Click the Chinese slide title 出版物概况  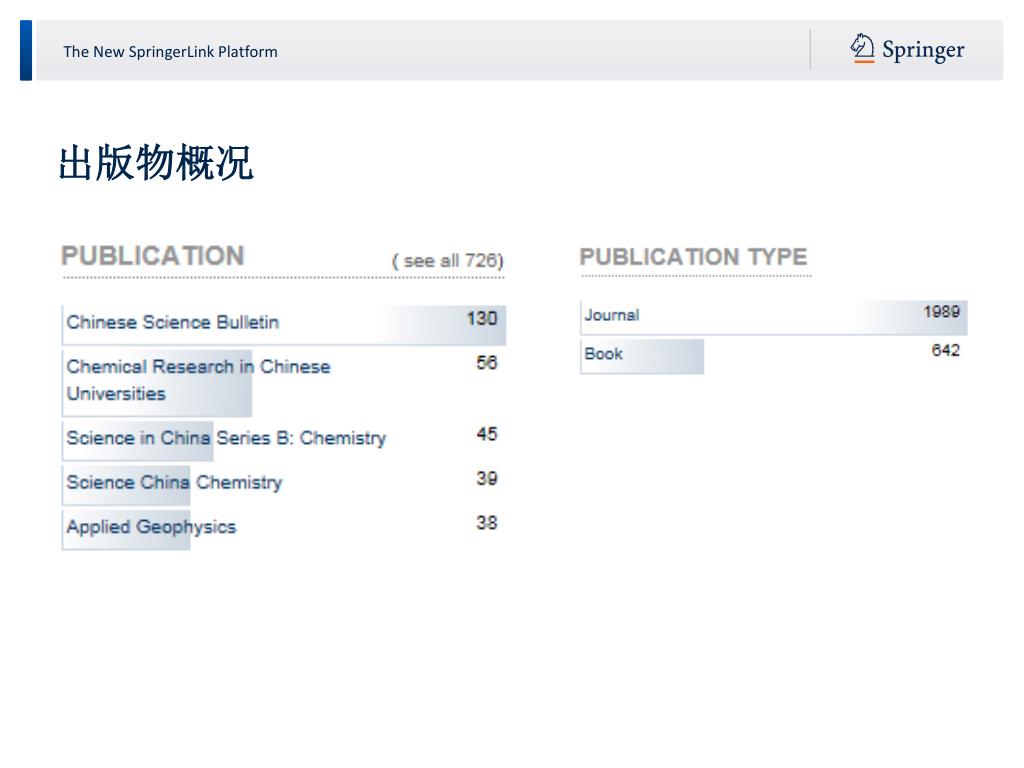pos(156,163)
